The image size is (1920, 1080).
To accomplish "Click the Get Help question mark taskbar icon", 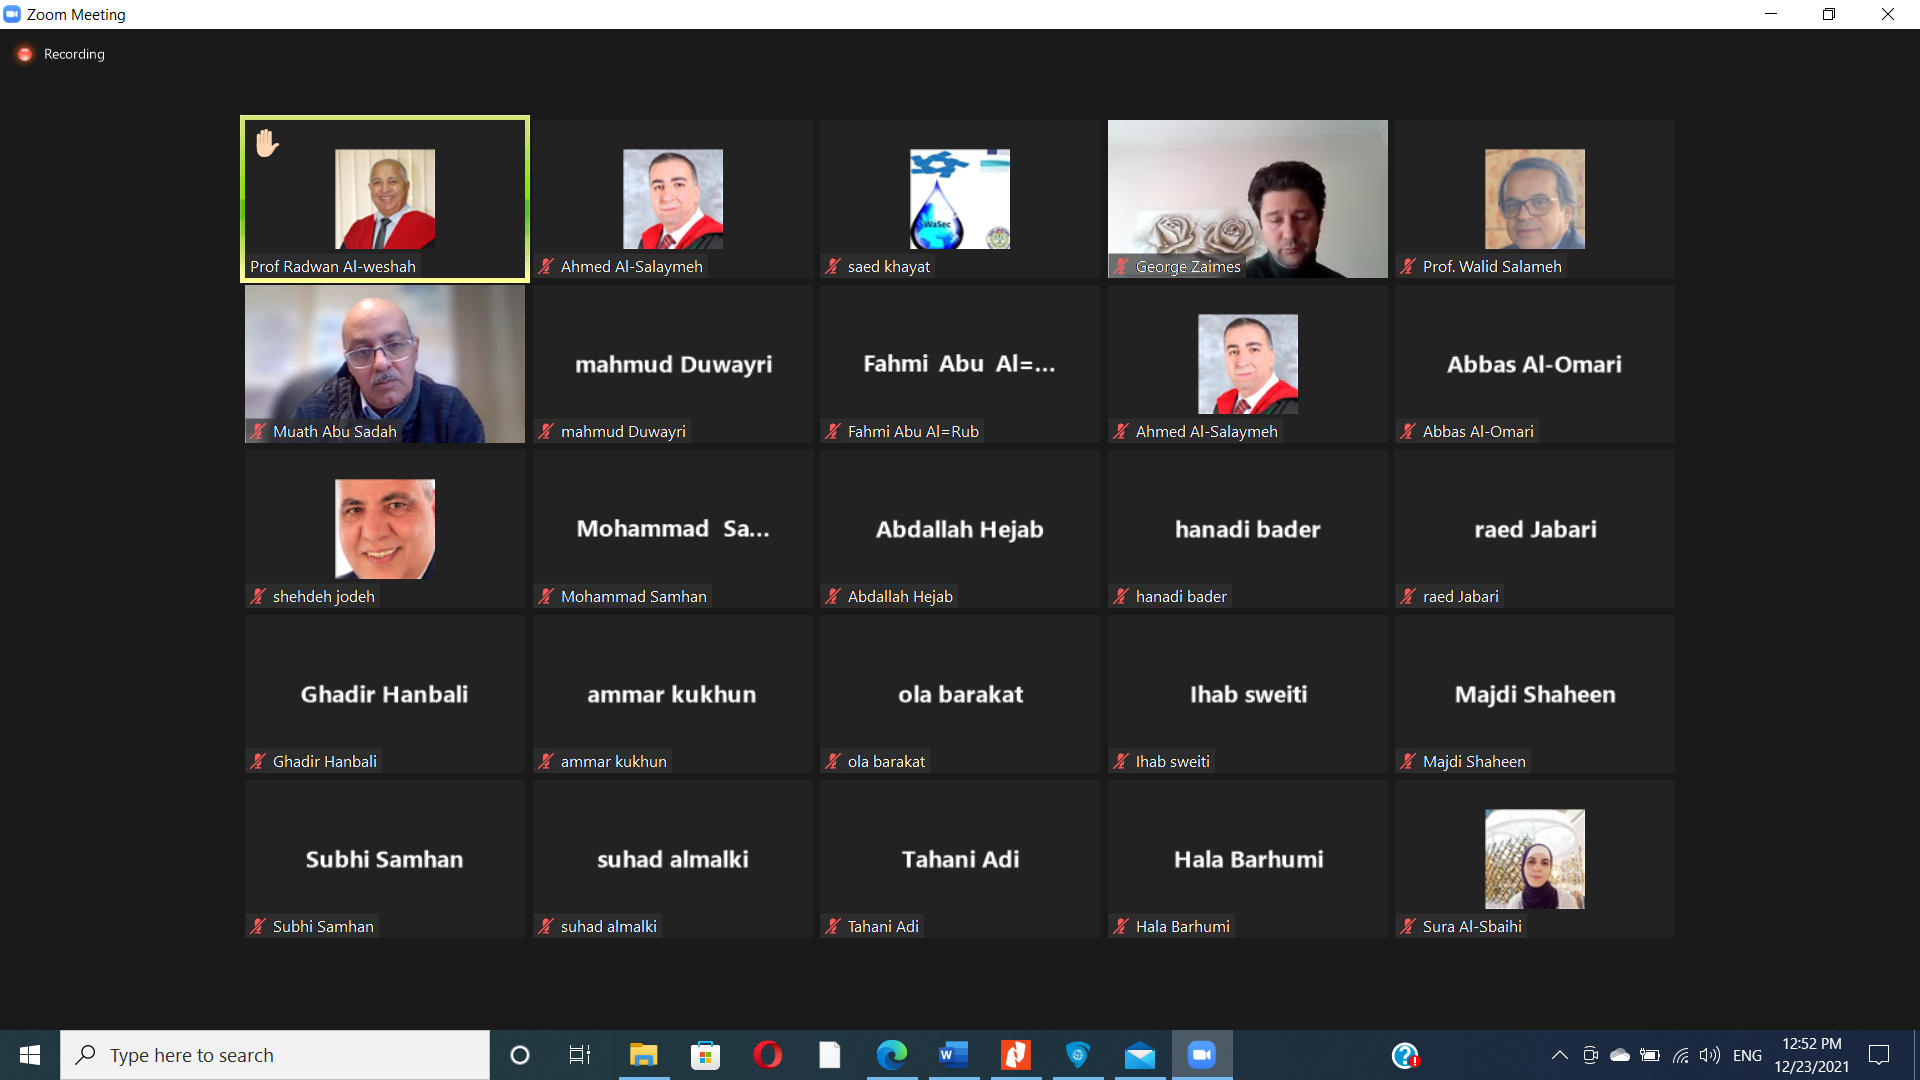I will pos(1405,1055).
